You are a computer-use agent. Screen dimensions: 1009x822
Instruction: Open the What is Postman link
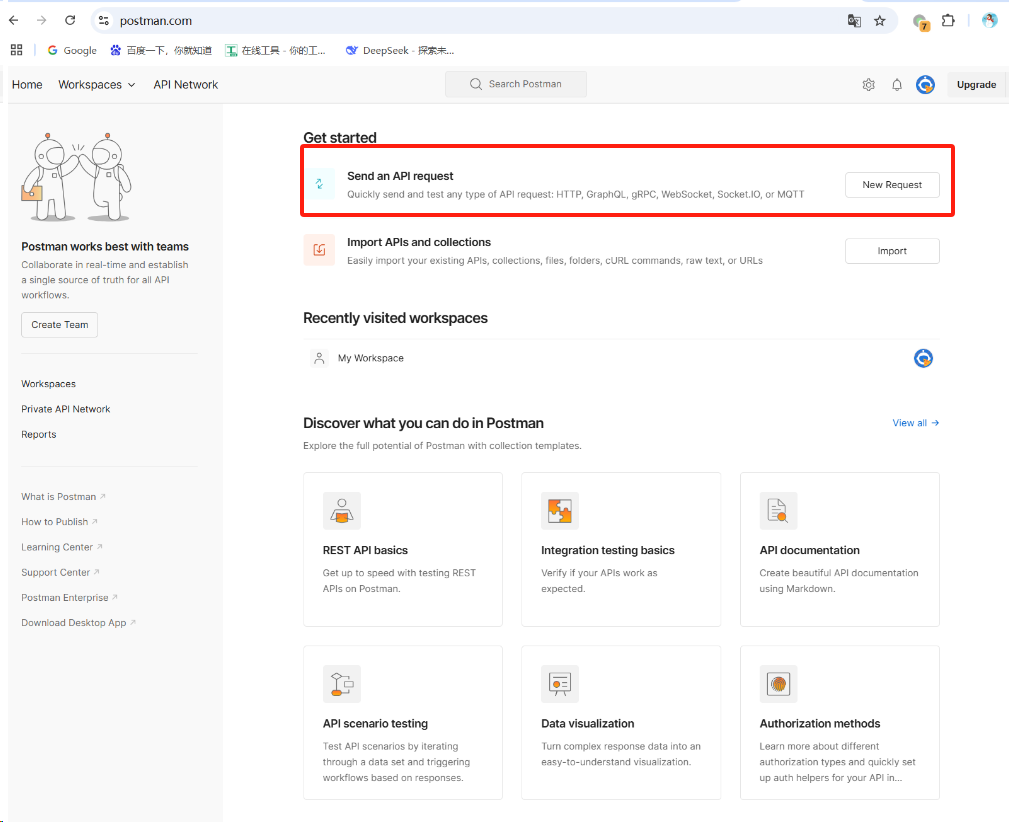[63, 497]
